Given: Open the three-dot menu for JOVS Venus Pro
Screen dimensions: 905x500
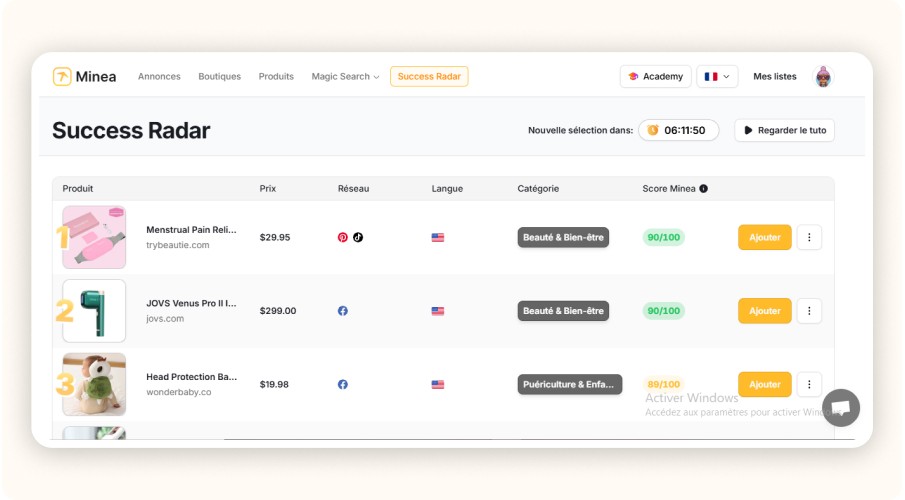Looking at the screenshot, I should (x=809, y=311).
